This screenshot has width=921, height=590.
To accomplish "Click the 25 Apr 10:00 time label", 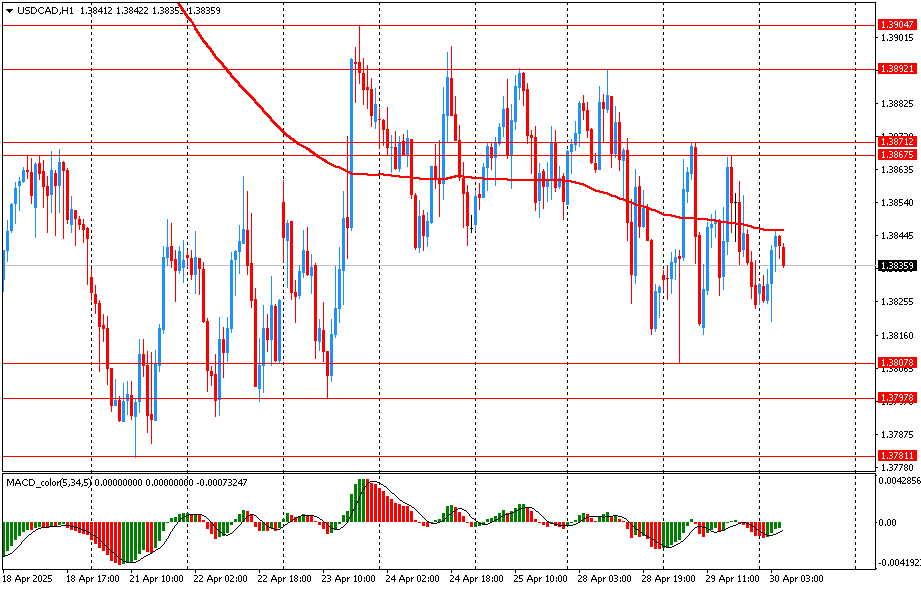I will (541, 578).
